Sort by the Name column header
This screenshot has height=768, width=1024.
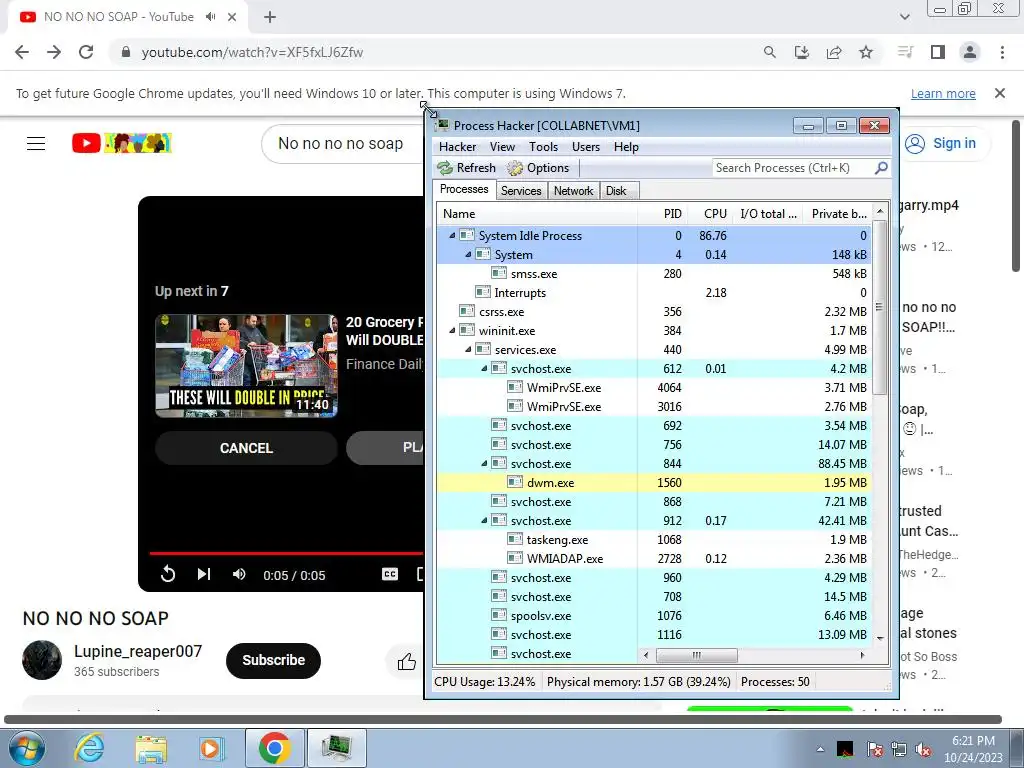(537, 214)
